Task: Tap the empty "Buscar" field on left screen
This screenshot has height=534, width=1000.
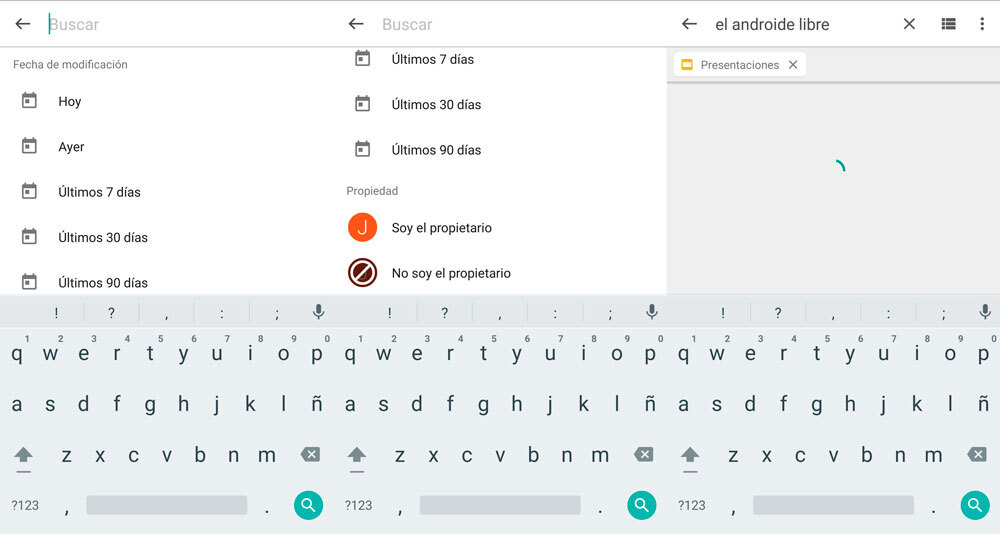Action: tap(180, 24)
